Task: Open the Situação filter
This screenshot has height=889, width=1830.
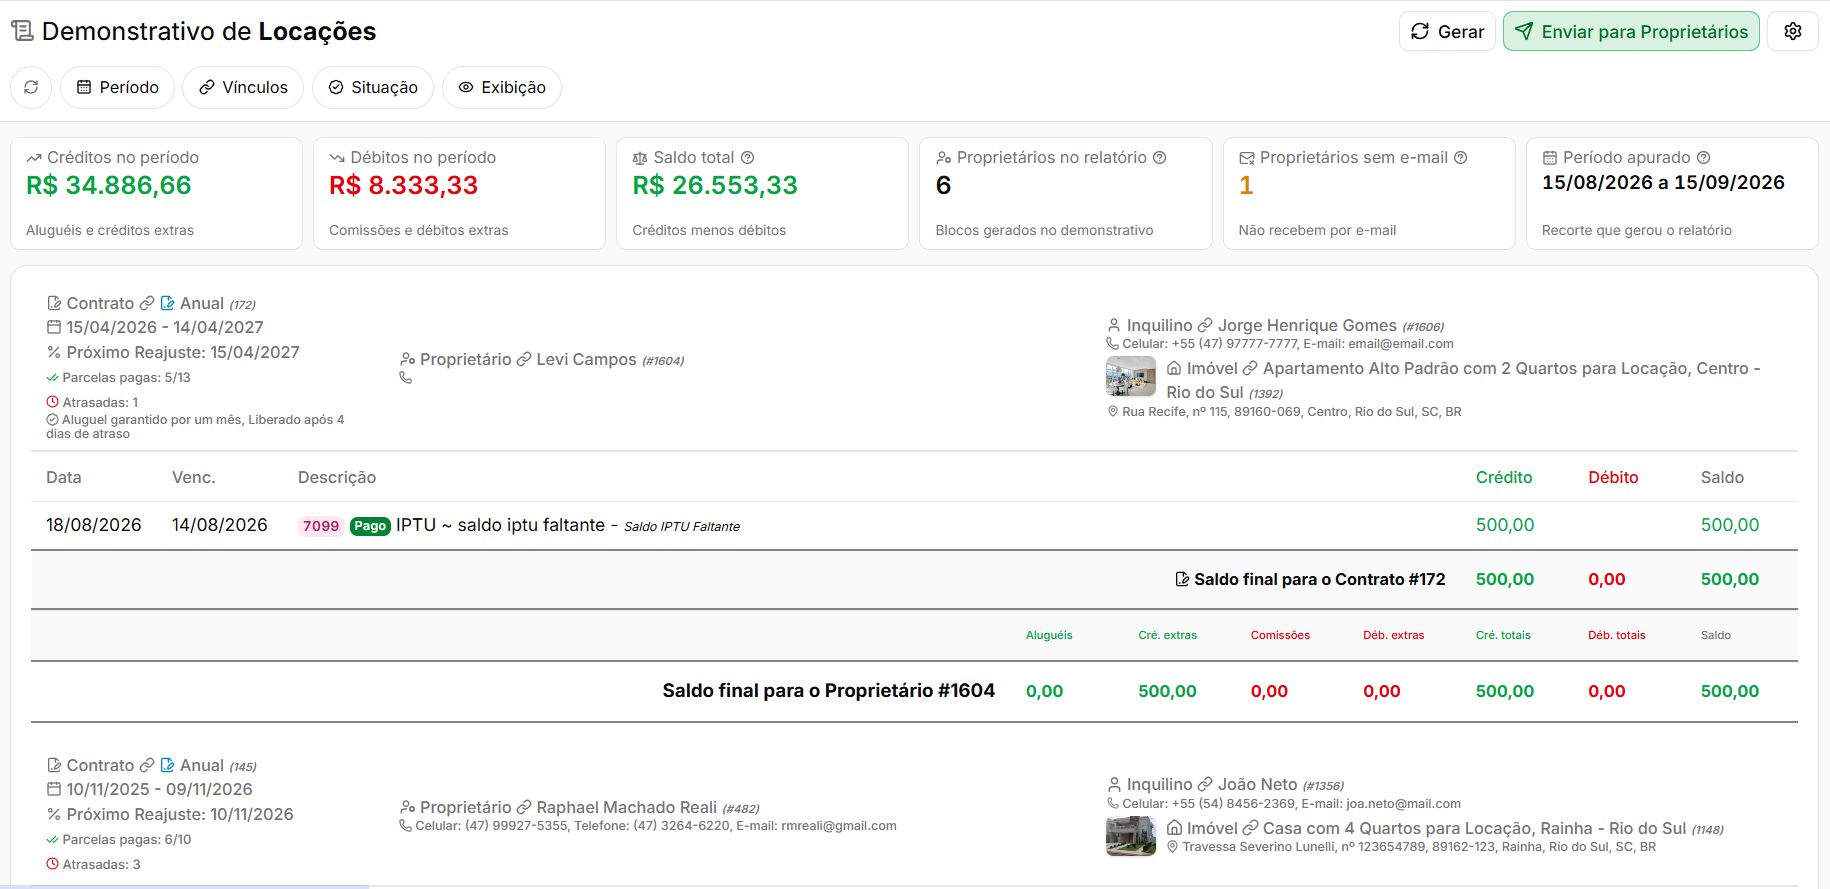Action: [373, 87]
